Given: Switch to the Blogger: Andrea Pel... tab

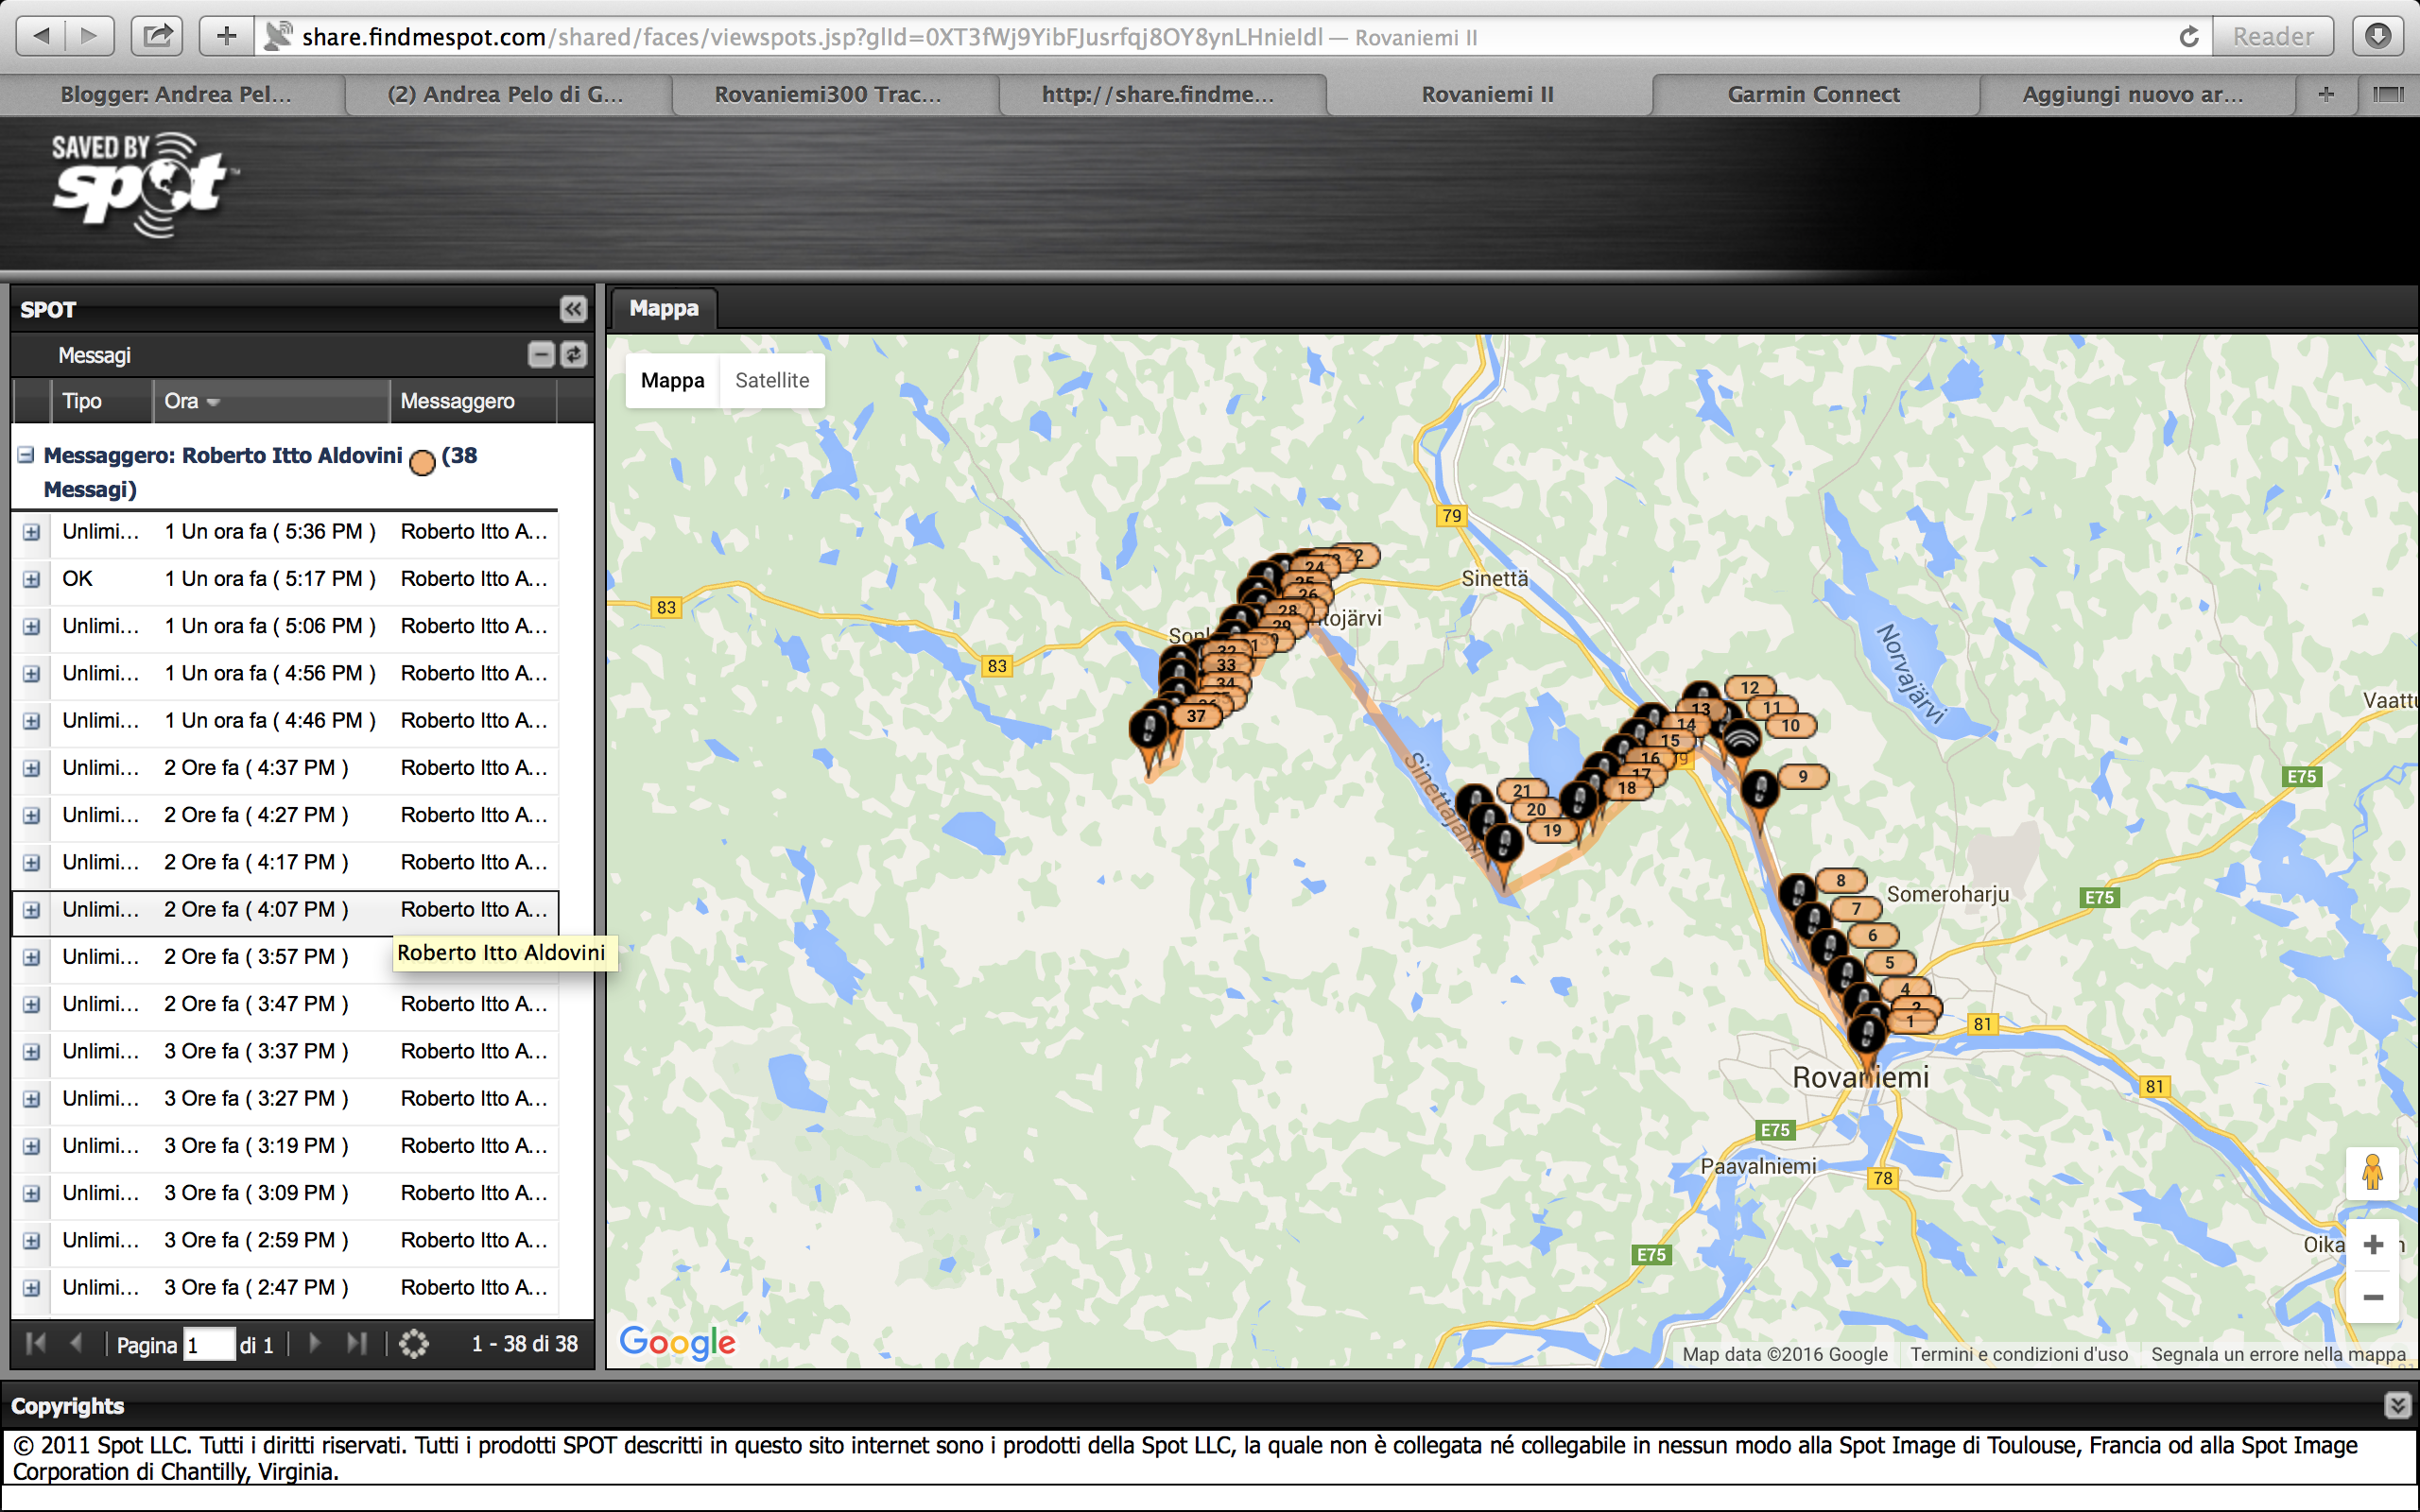Looking at the screenshot, I should tap(175, 94).
